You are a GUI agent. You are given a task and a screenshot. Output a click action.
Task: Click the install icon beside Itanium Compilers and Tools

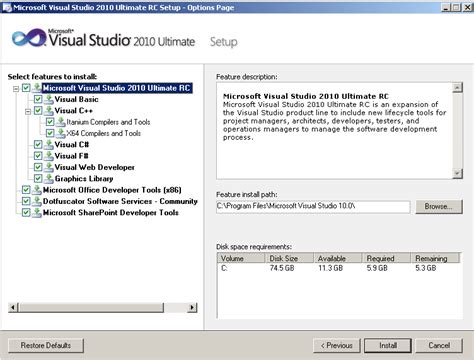coord(61,122)
